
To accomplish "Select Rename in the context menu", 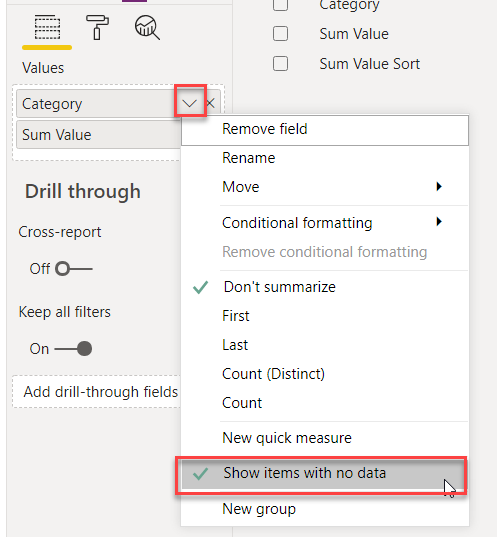I will click(x=325, y=158).
